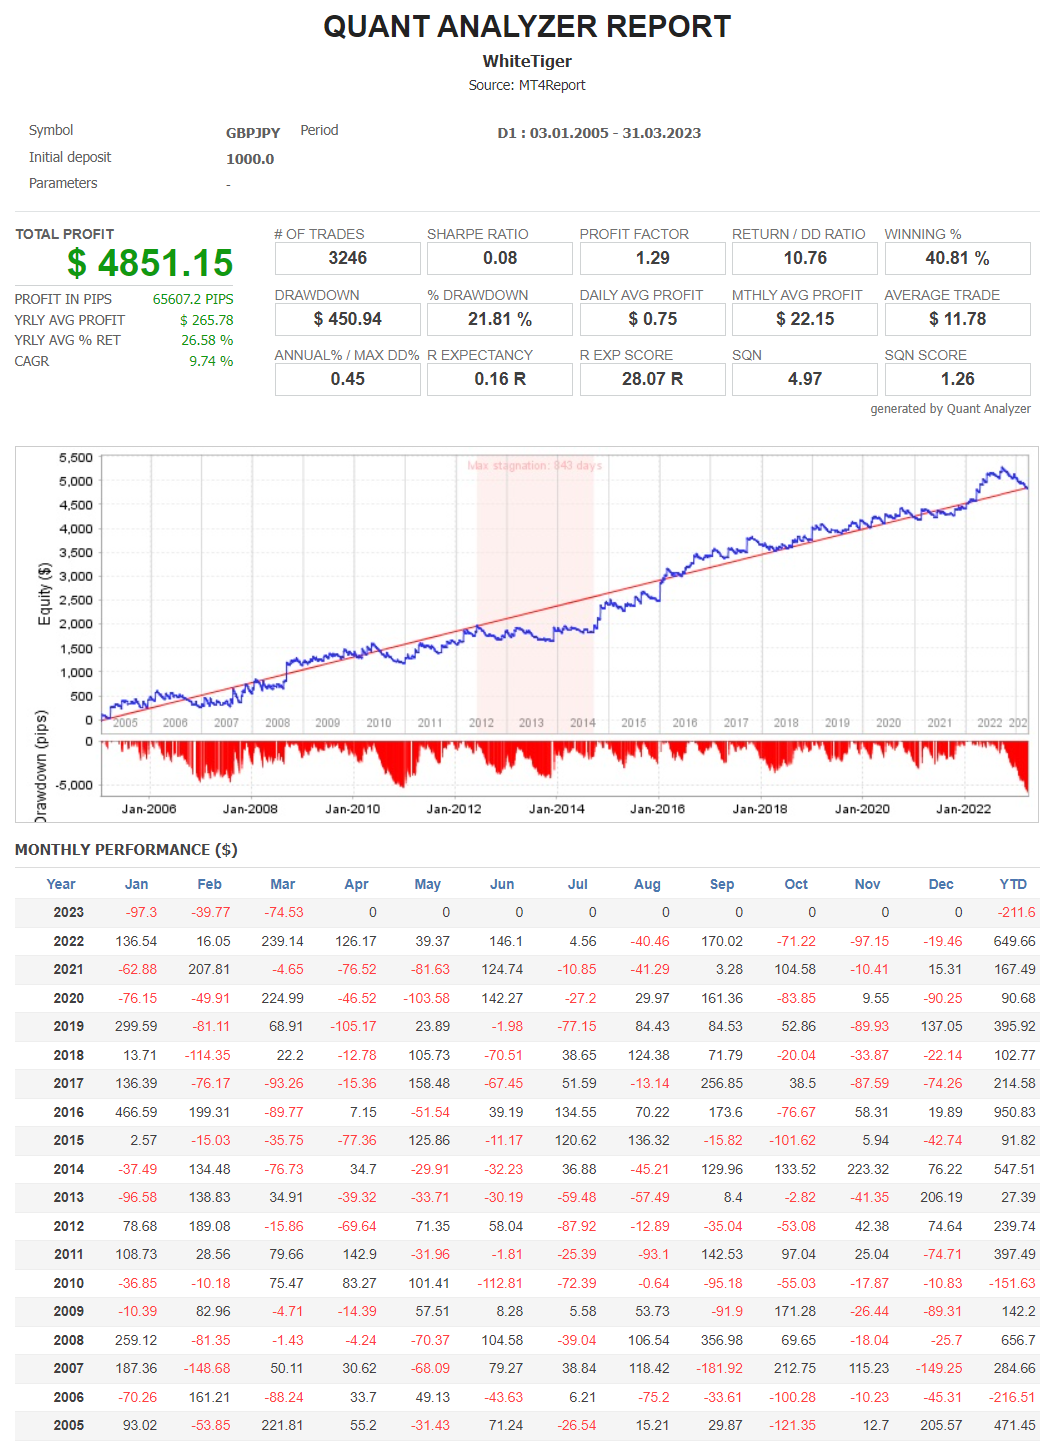
Task: Select the # of Trades box showing 3246
Action: pyautogui.click(x=347, y=258)
